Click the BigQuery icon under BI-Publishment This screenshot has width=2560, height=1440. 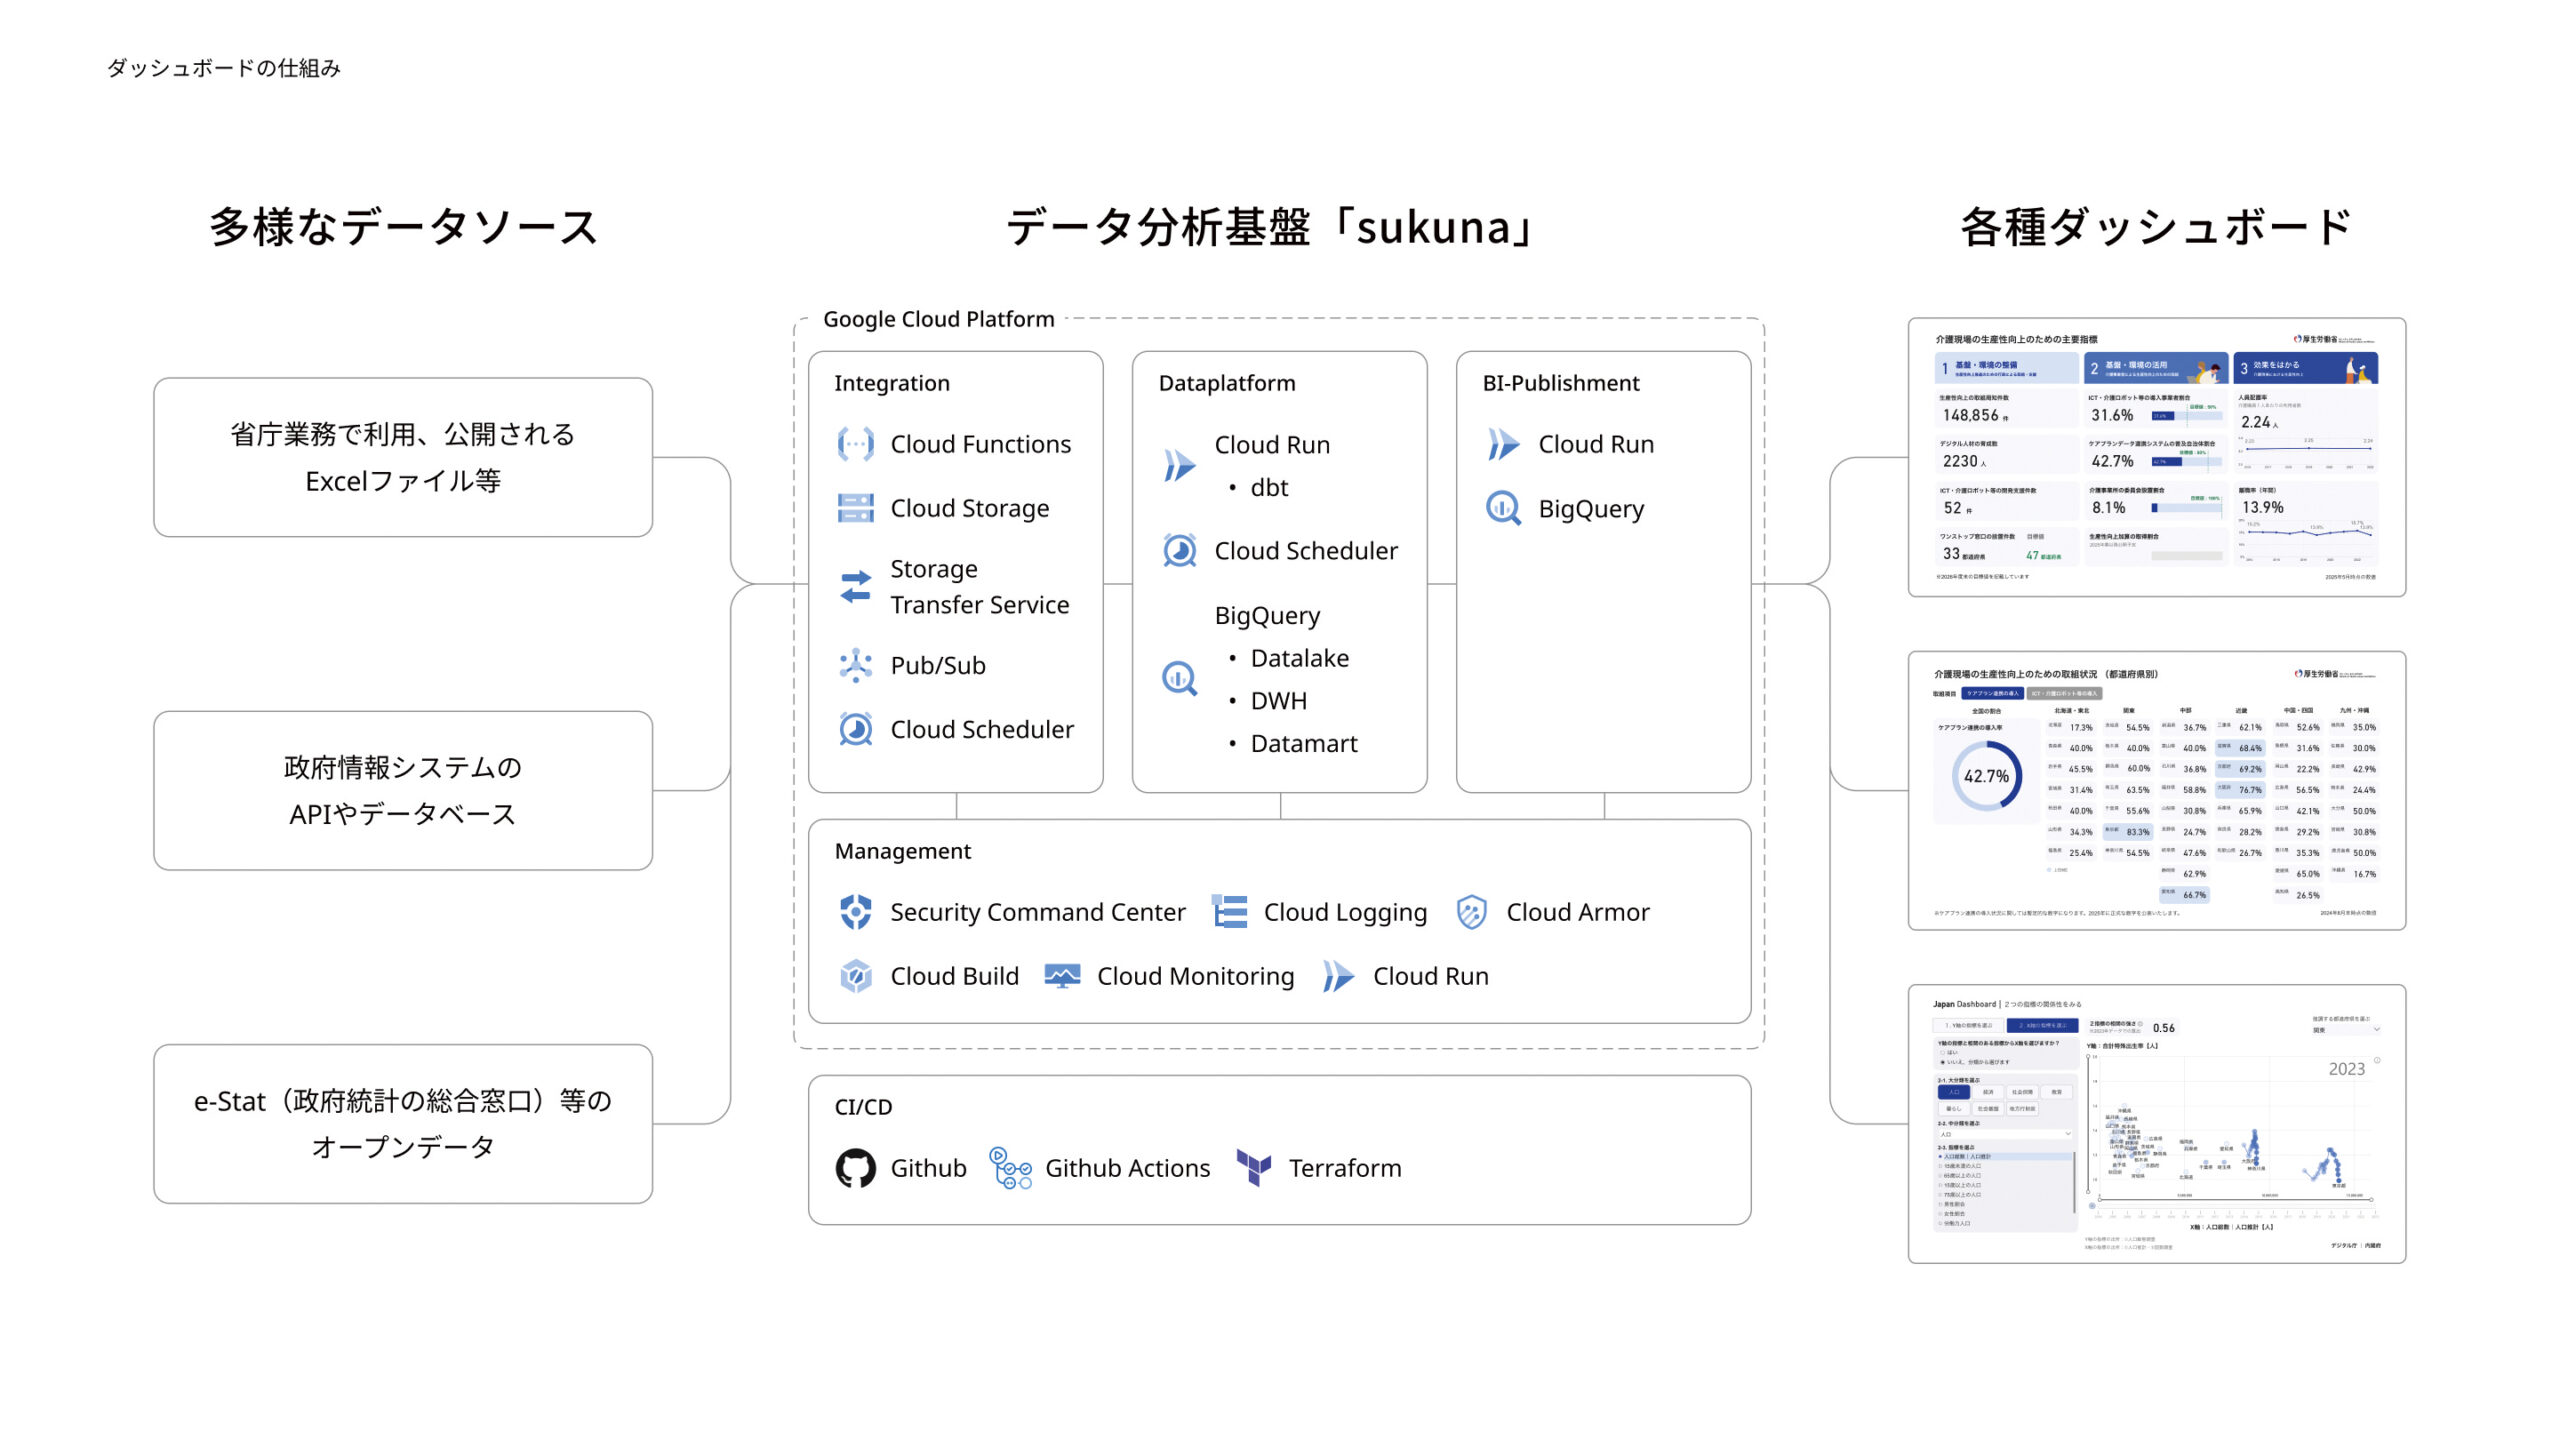[1503, 508]
